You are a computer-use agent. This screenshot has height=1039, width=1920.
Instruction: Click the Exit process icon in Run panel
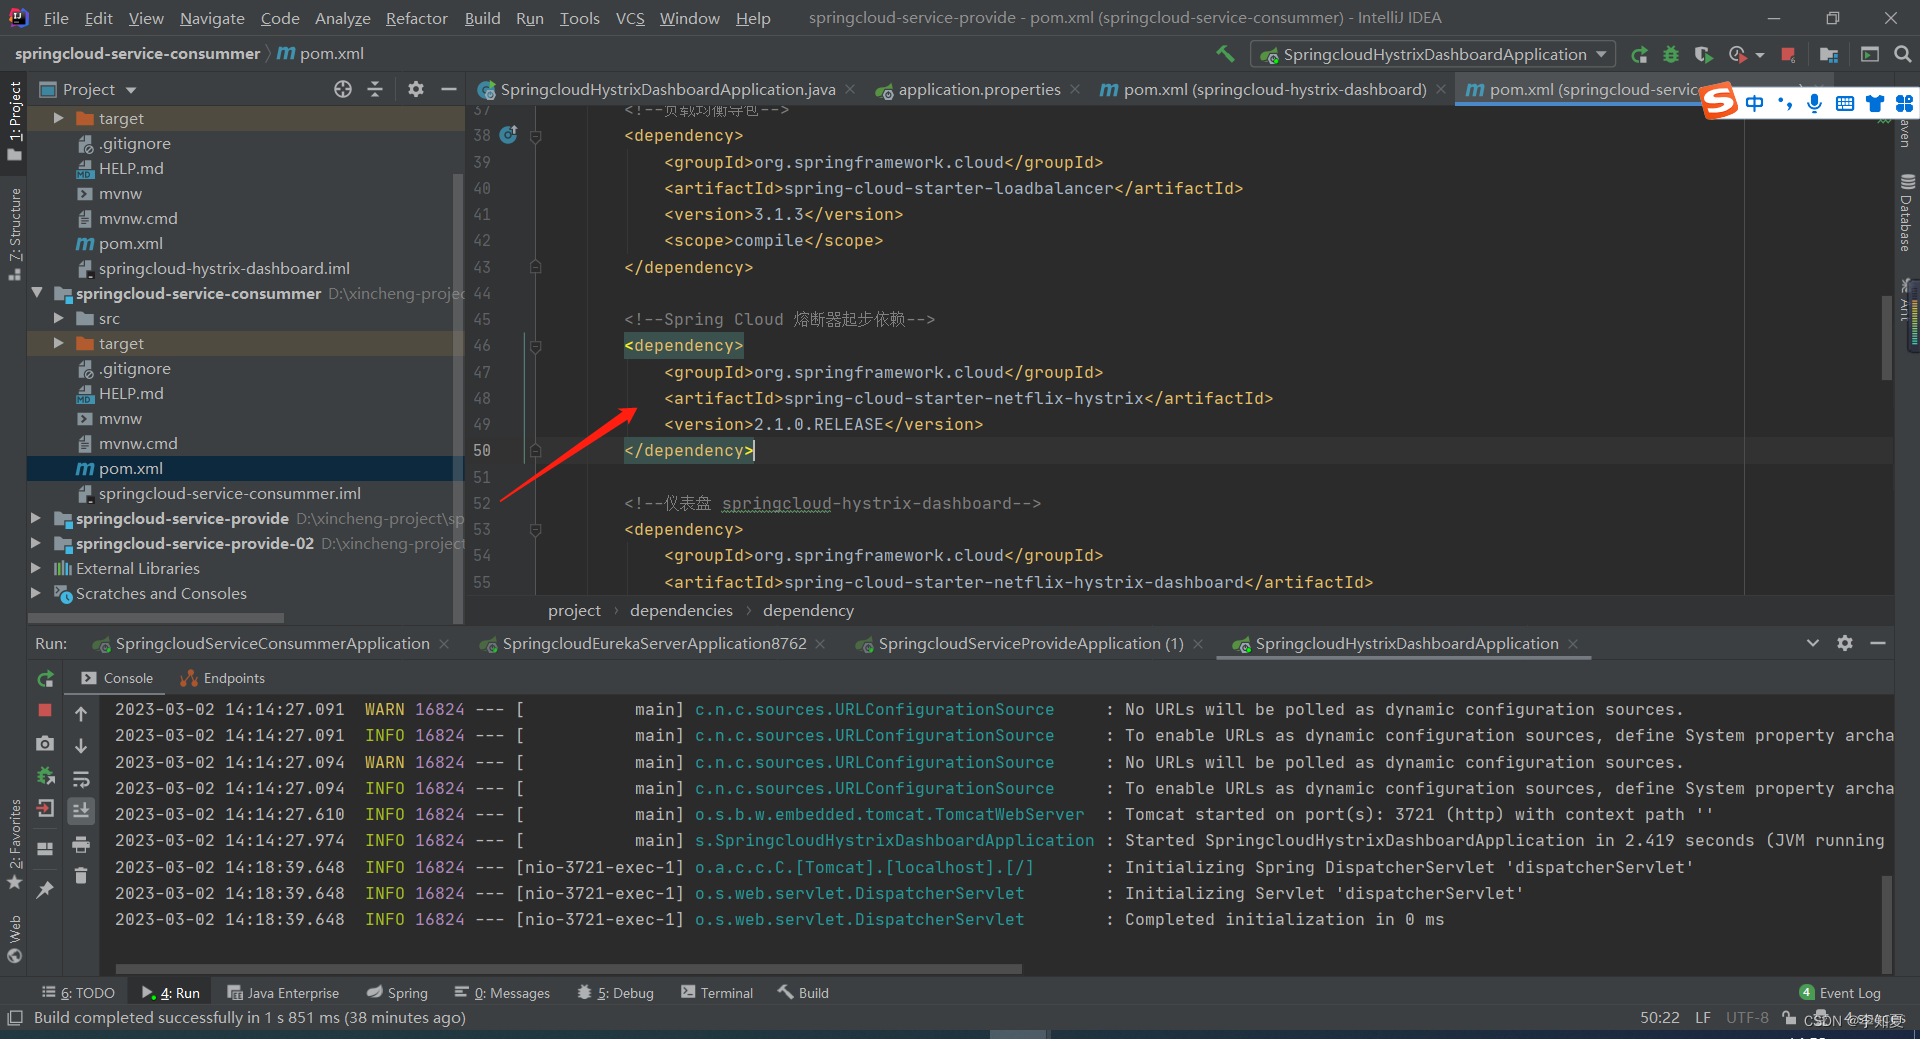[x=45, y=809]
